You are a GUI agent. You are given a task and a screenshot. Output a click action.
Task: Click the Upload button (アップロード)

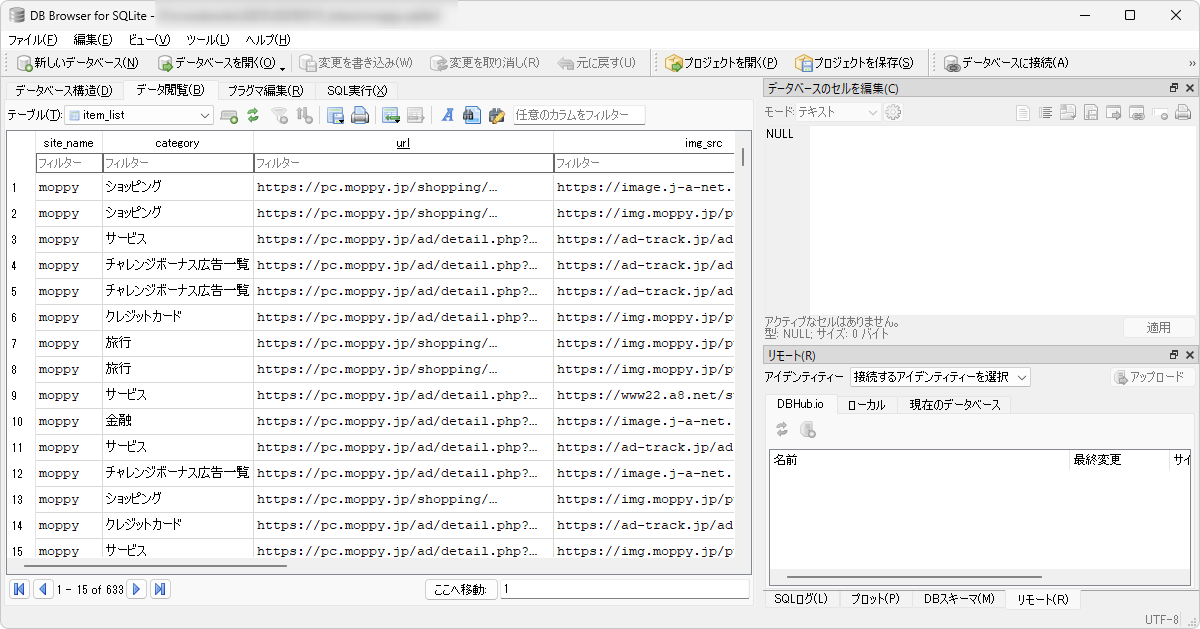tap(1151, 377)
